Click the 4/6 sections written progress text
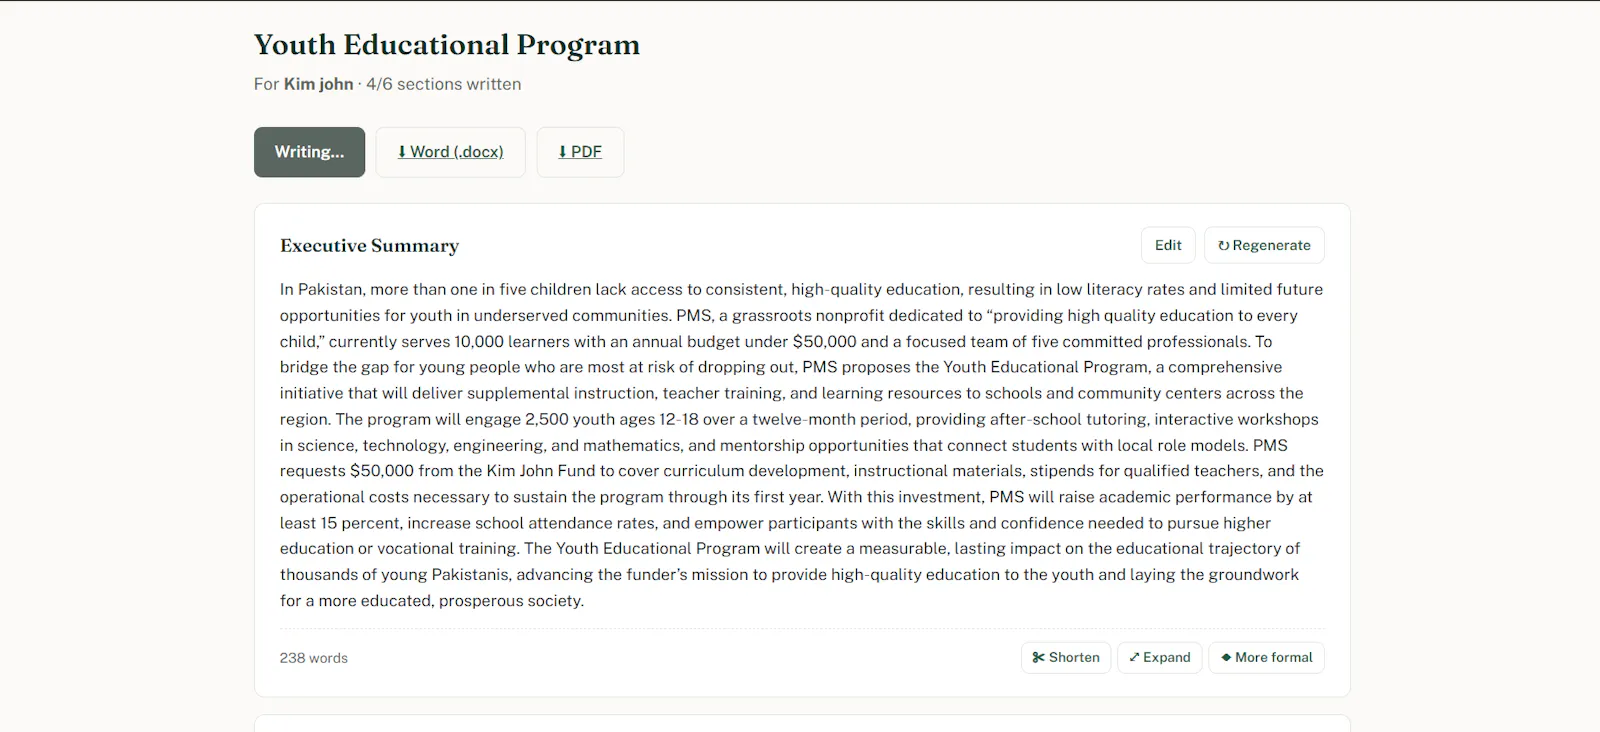Image resolution: width=1600 pixels, height=732 pixels. pyautogui.click(x=444, y=84)
